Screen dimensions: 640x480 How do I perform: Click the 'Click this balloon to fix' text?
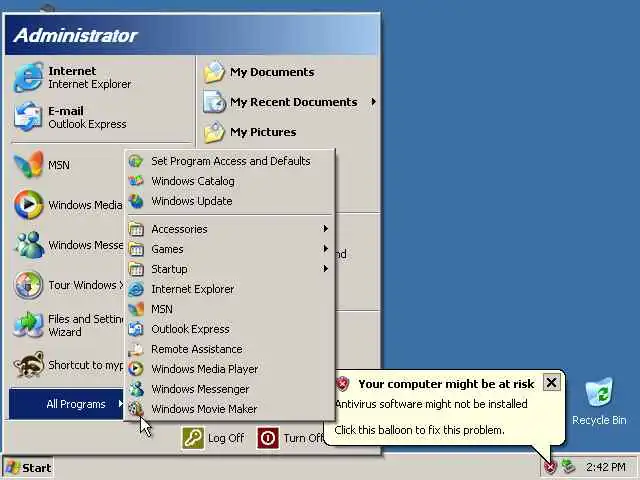pos(419,430)
